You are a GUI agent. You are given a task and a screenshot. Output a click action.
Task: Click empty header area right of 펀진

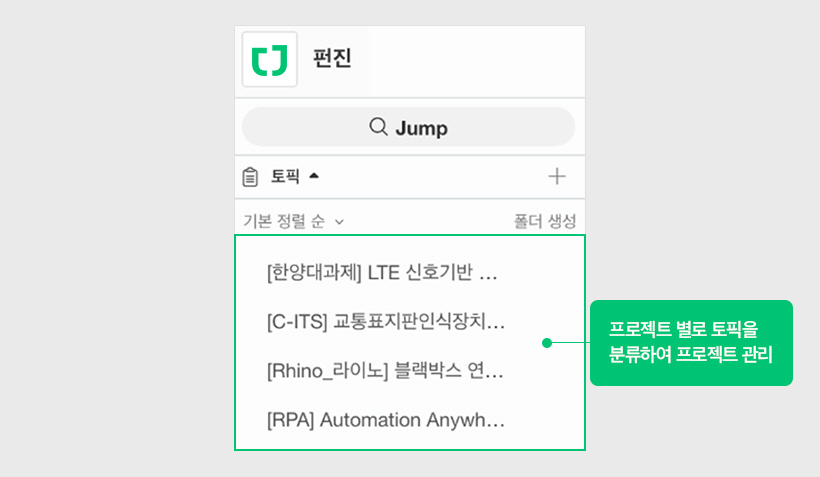click(476, 61)
